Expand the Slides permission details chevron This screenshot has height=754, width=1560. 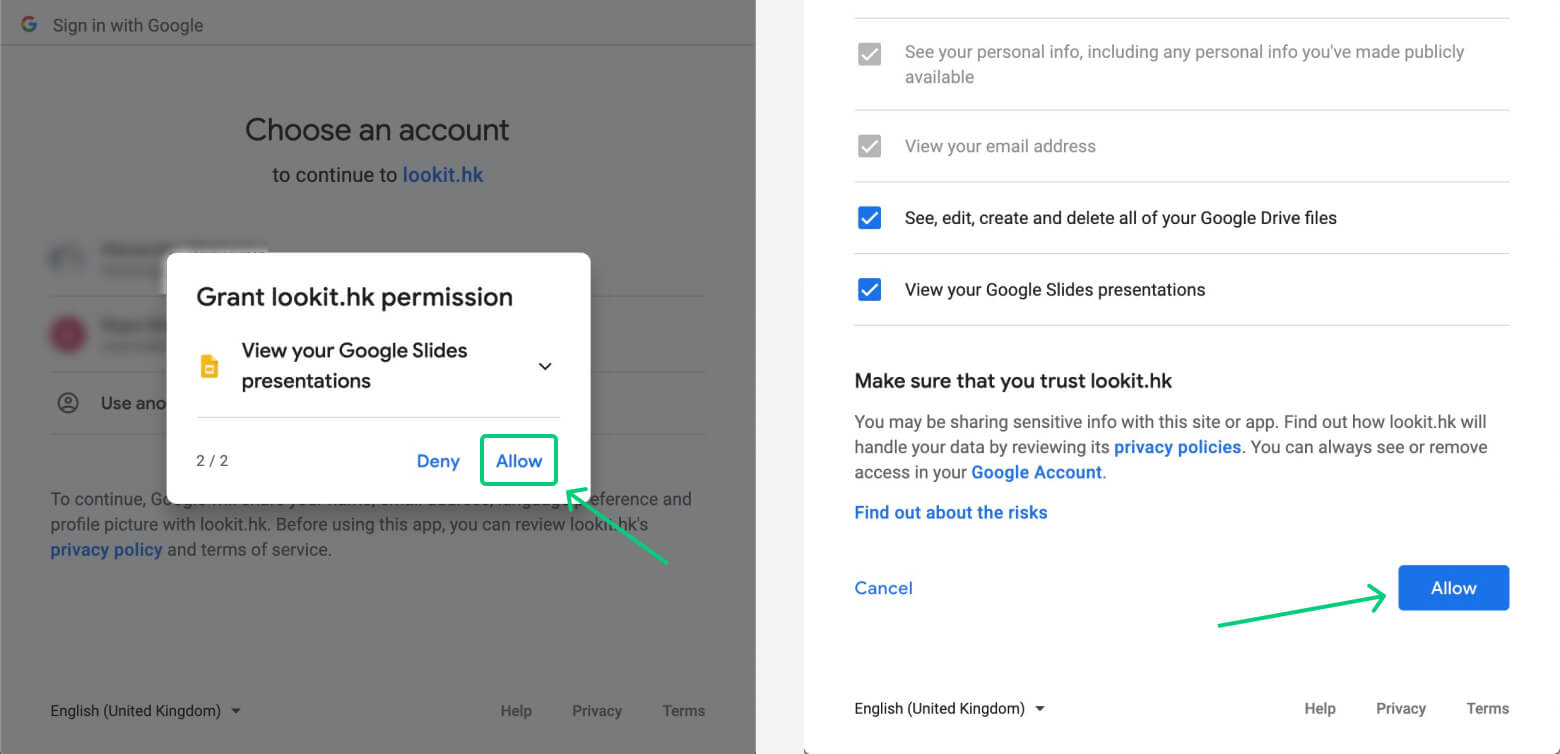tap(545, 366)
